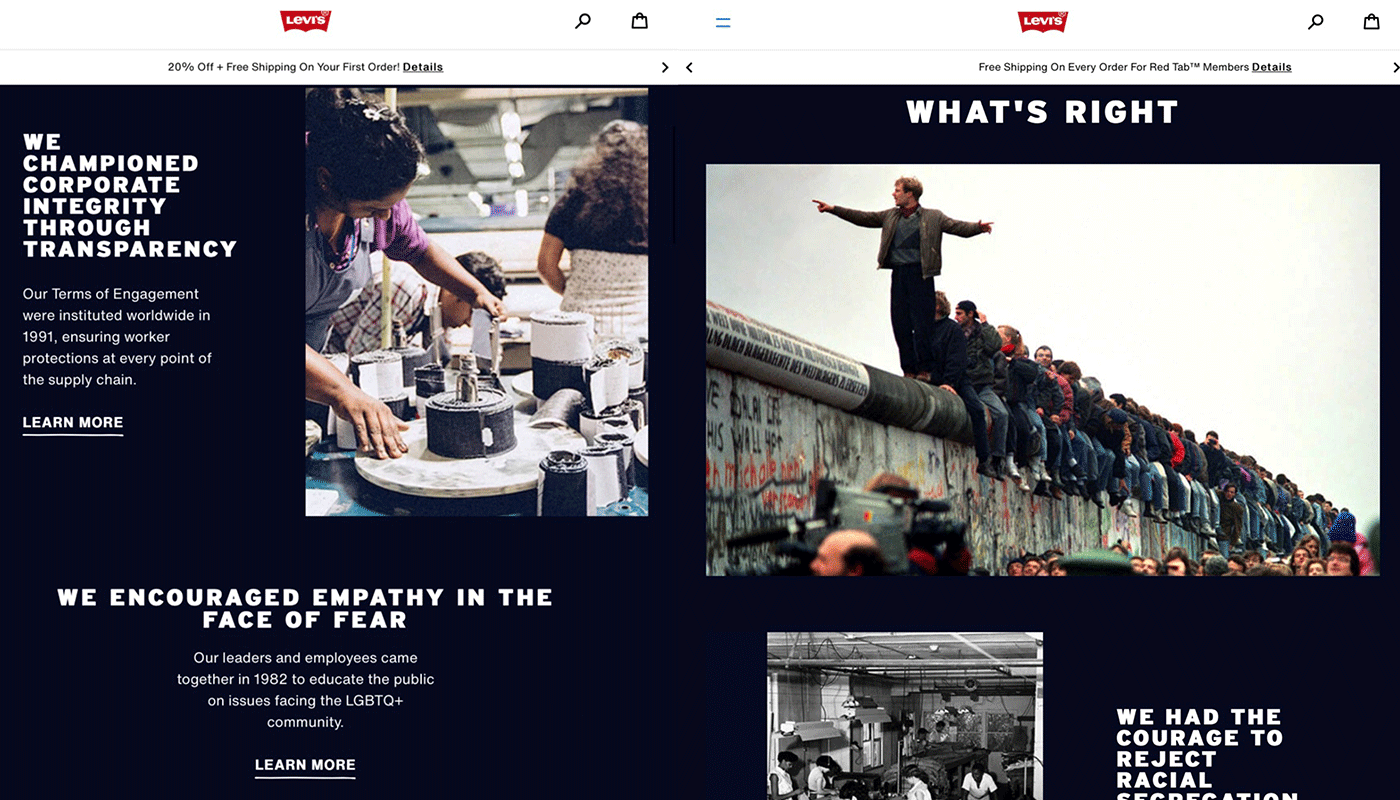Open Details for 20% Off first order
This screenshot has height=800, width=1400.
[x=423, y=67]
